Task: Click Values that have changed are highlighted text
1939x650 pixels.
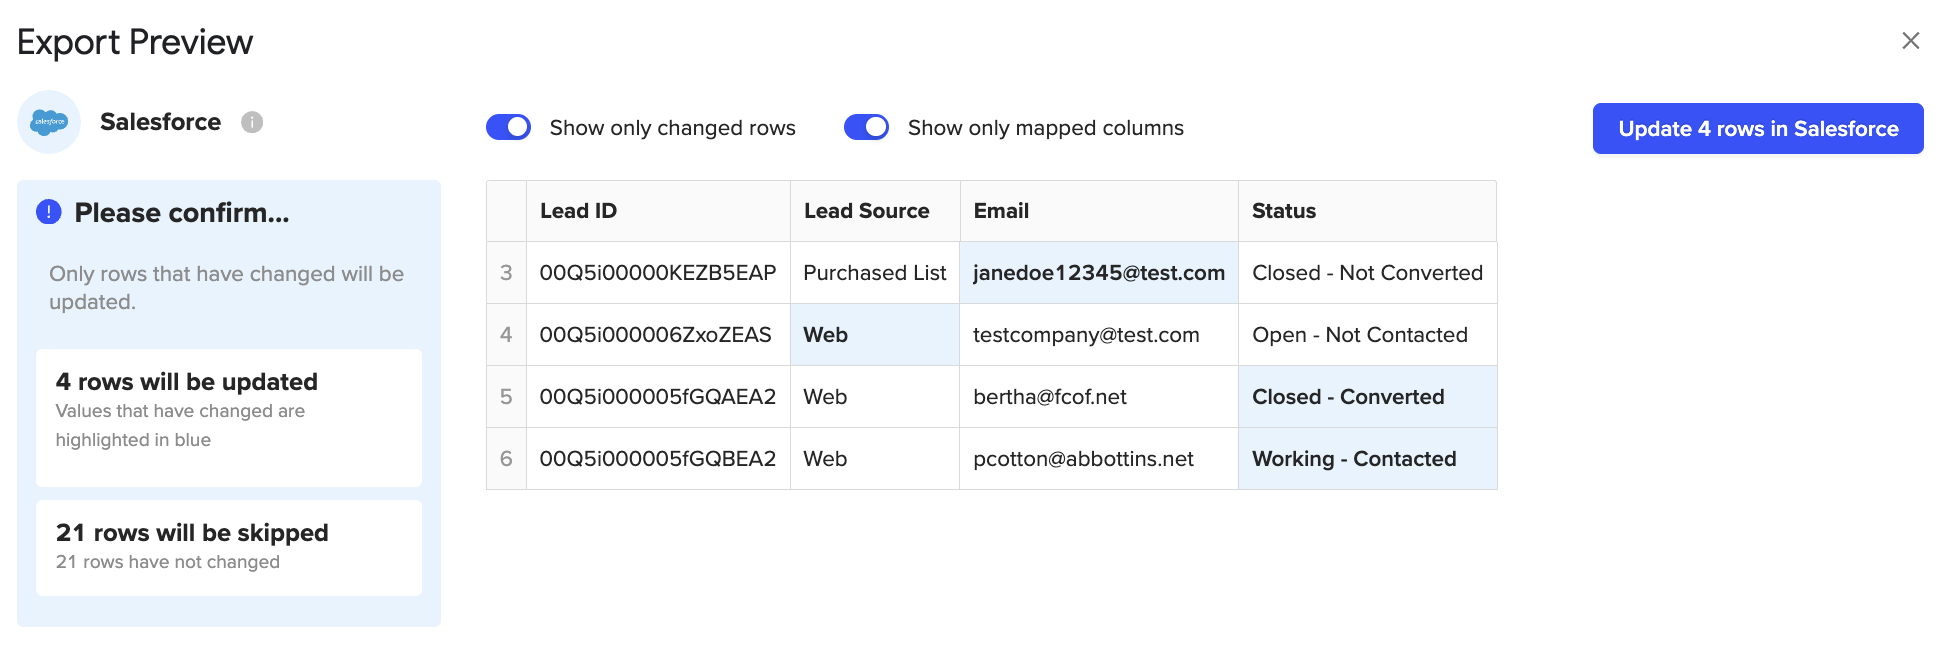Action: coord(180,425)
